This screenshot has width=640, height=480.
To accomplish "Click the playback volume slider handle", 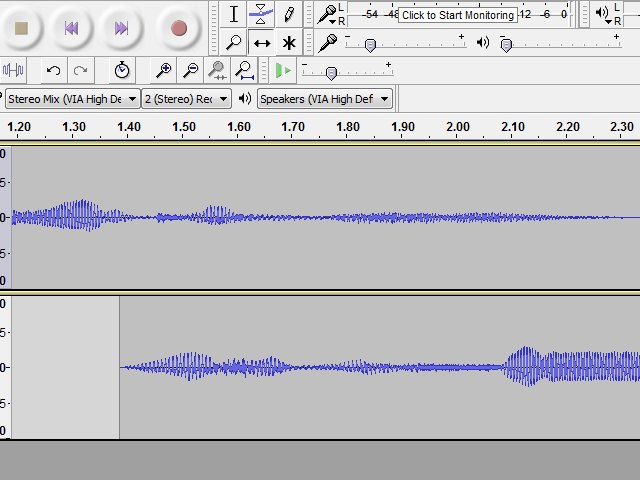I will pyautogui.click(x=506, y=44).
